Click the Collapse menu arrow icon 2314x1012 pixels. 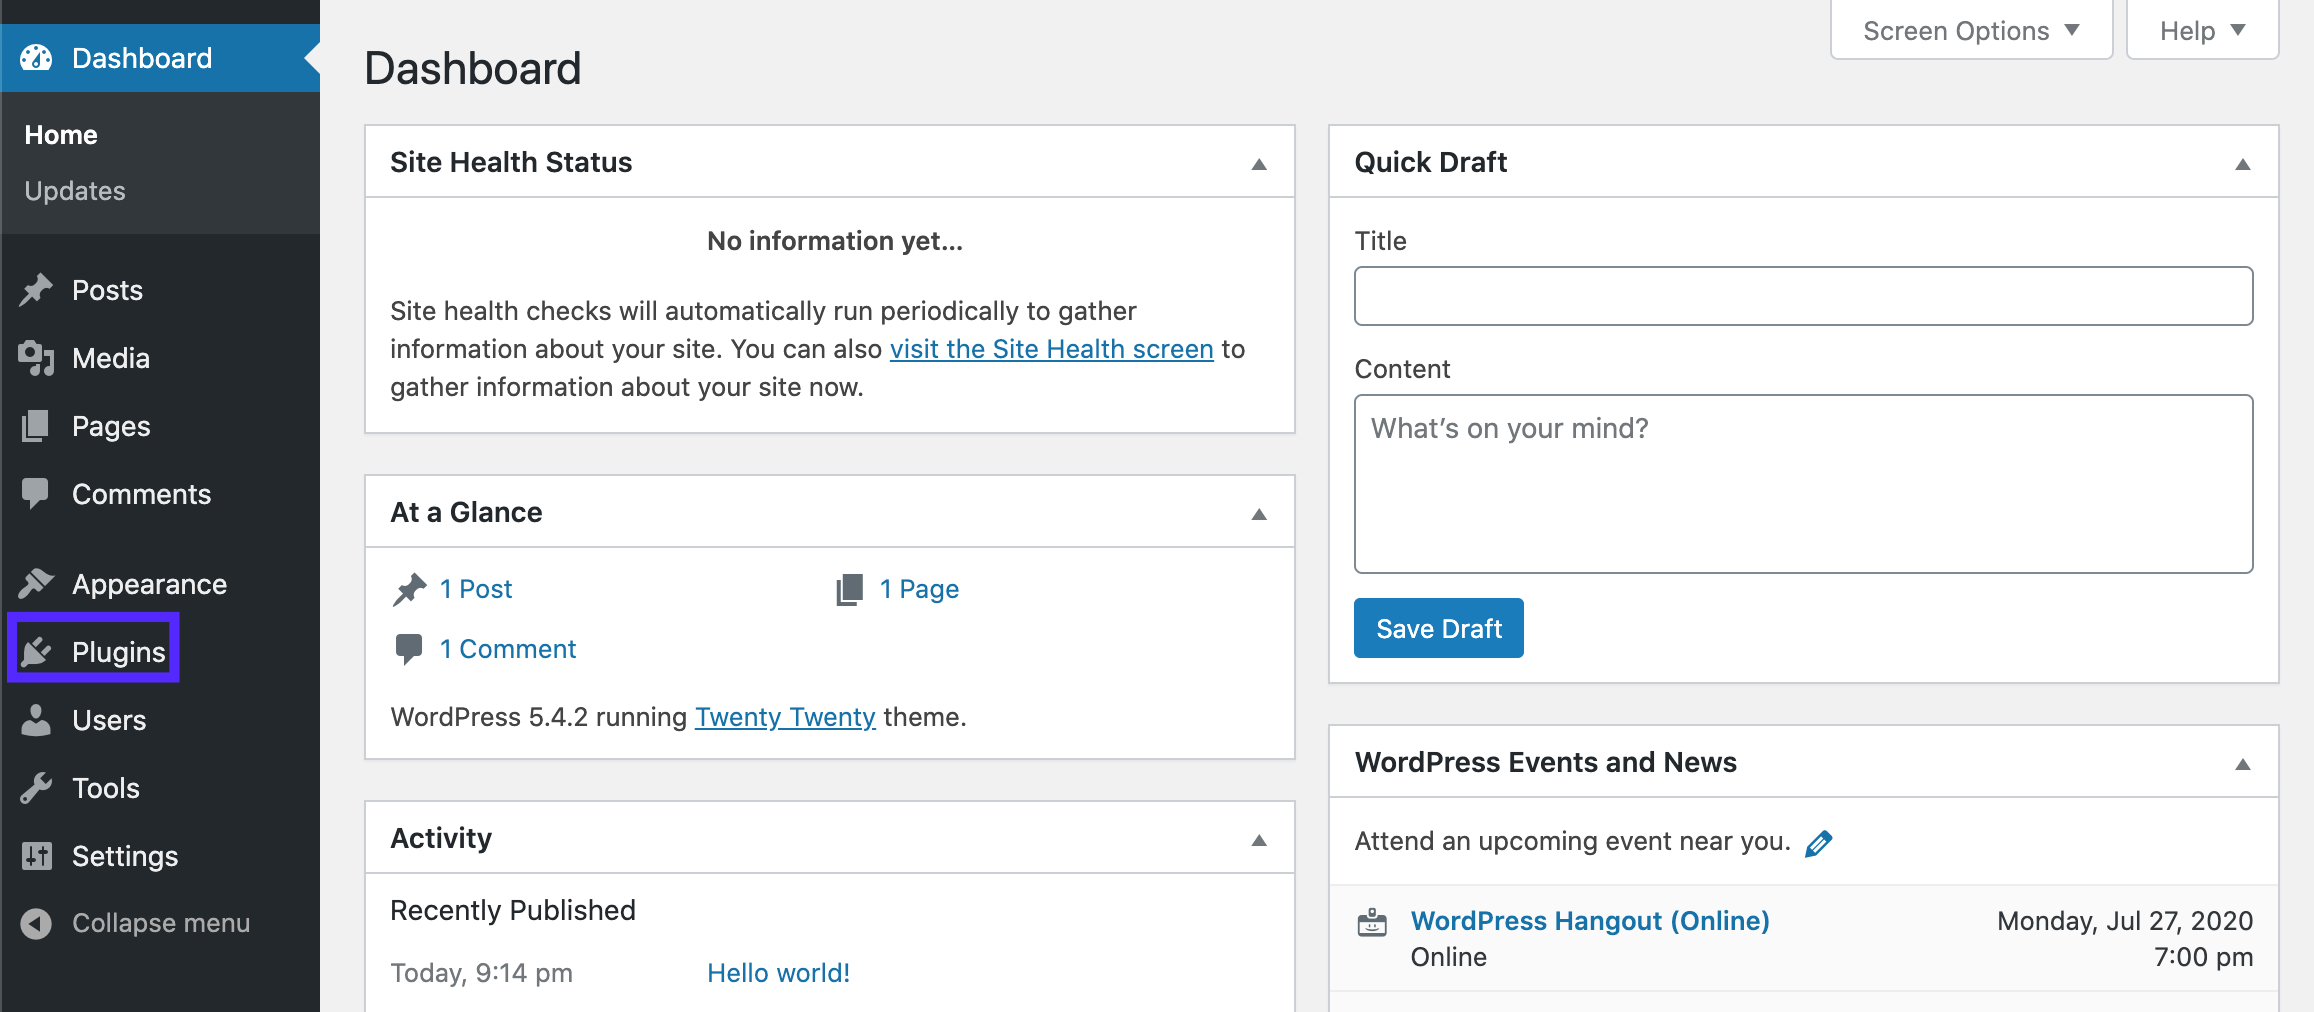point(36,923)
